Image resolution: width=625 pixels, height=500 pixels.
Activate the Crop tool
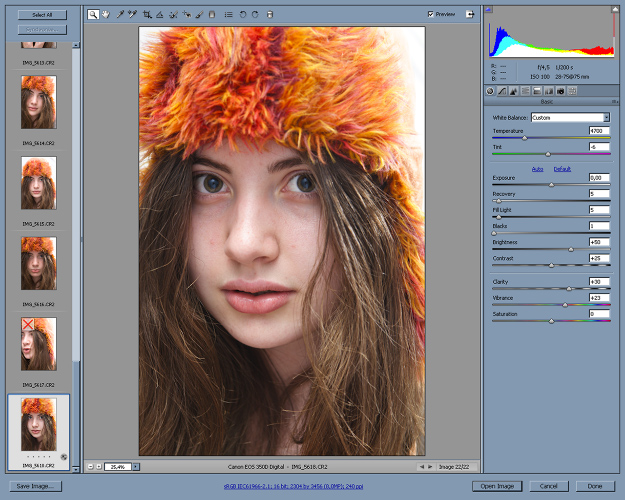[148, 15]
